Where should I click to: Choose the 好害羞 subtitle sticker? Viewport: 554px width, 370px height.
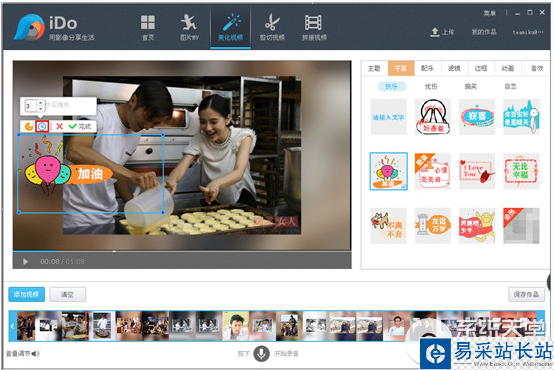[433, 117]
